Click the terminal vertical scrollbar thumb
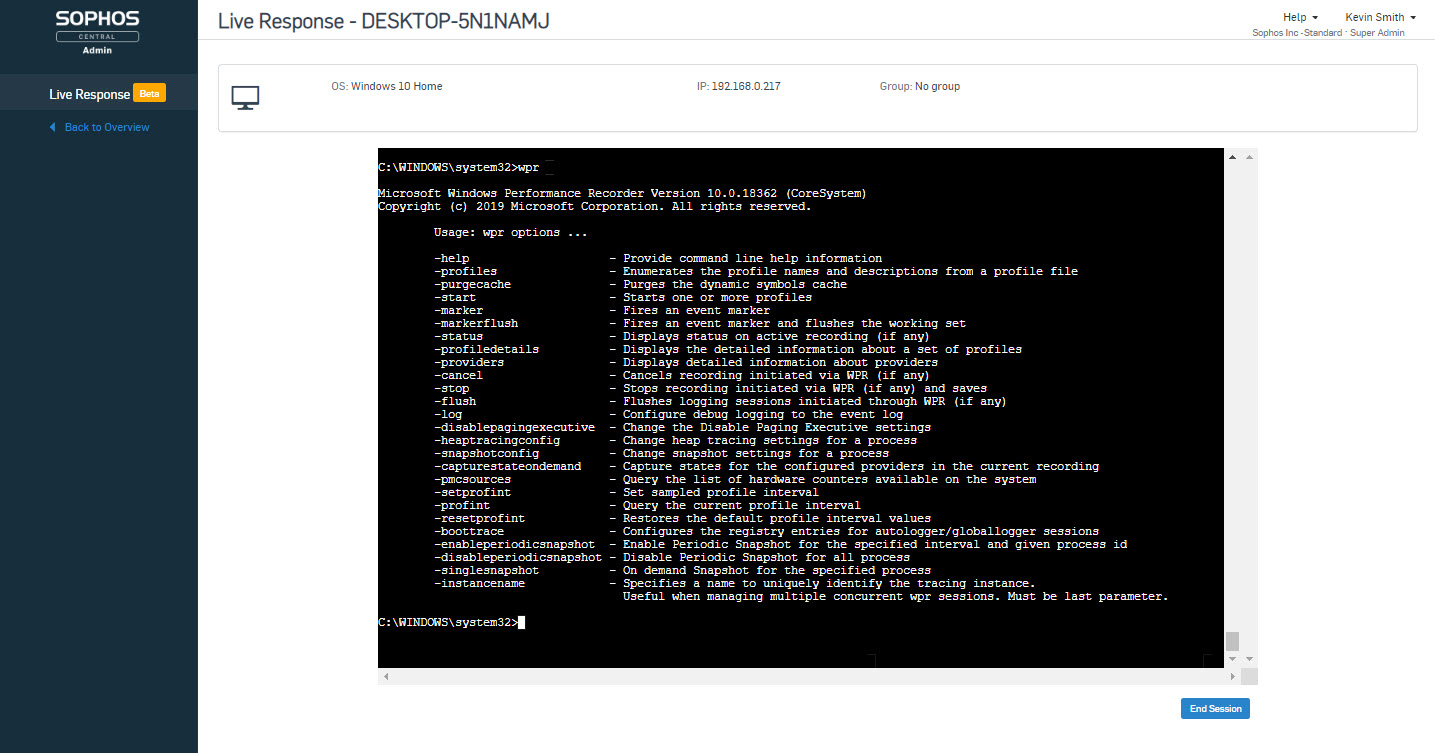Screen dimensions: 1435x753 point(1232,641)
